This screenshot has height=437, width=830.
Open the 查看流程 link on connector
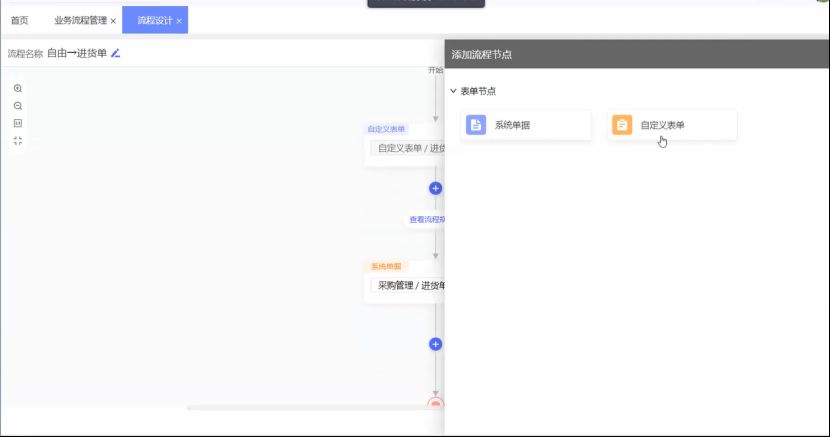click(427, 220)
